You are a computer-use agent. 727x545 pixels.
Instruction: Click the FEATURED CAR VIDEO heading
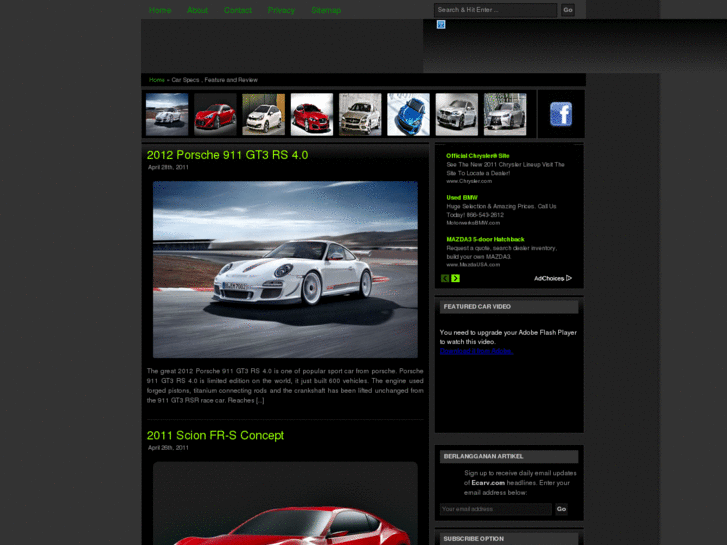pyautogui.click(x=477, y=307)
